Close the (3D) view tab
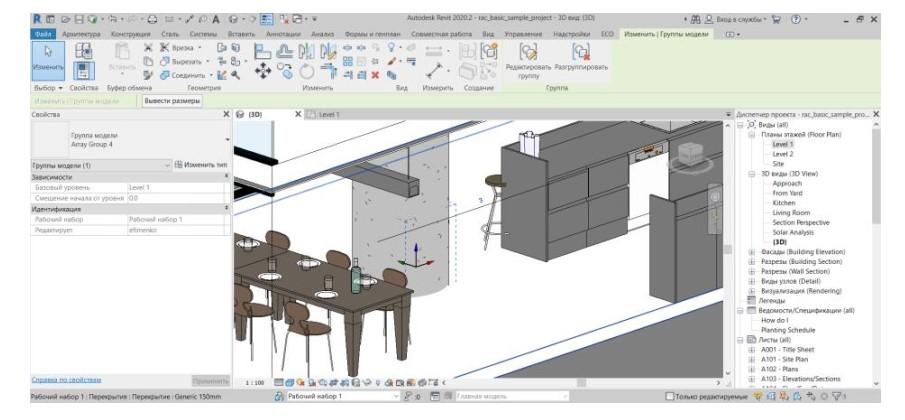Image resolution: width=905 pixels, height=420 pixels. point(298,115)
